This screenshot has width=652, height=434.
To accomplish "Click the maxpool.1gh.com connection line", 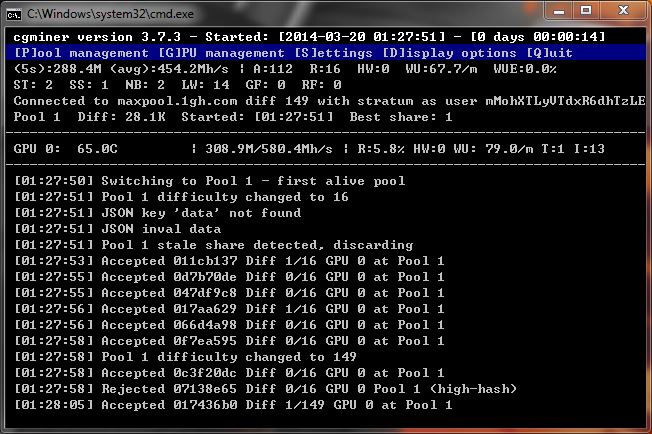I will [x=329, y=101].
